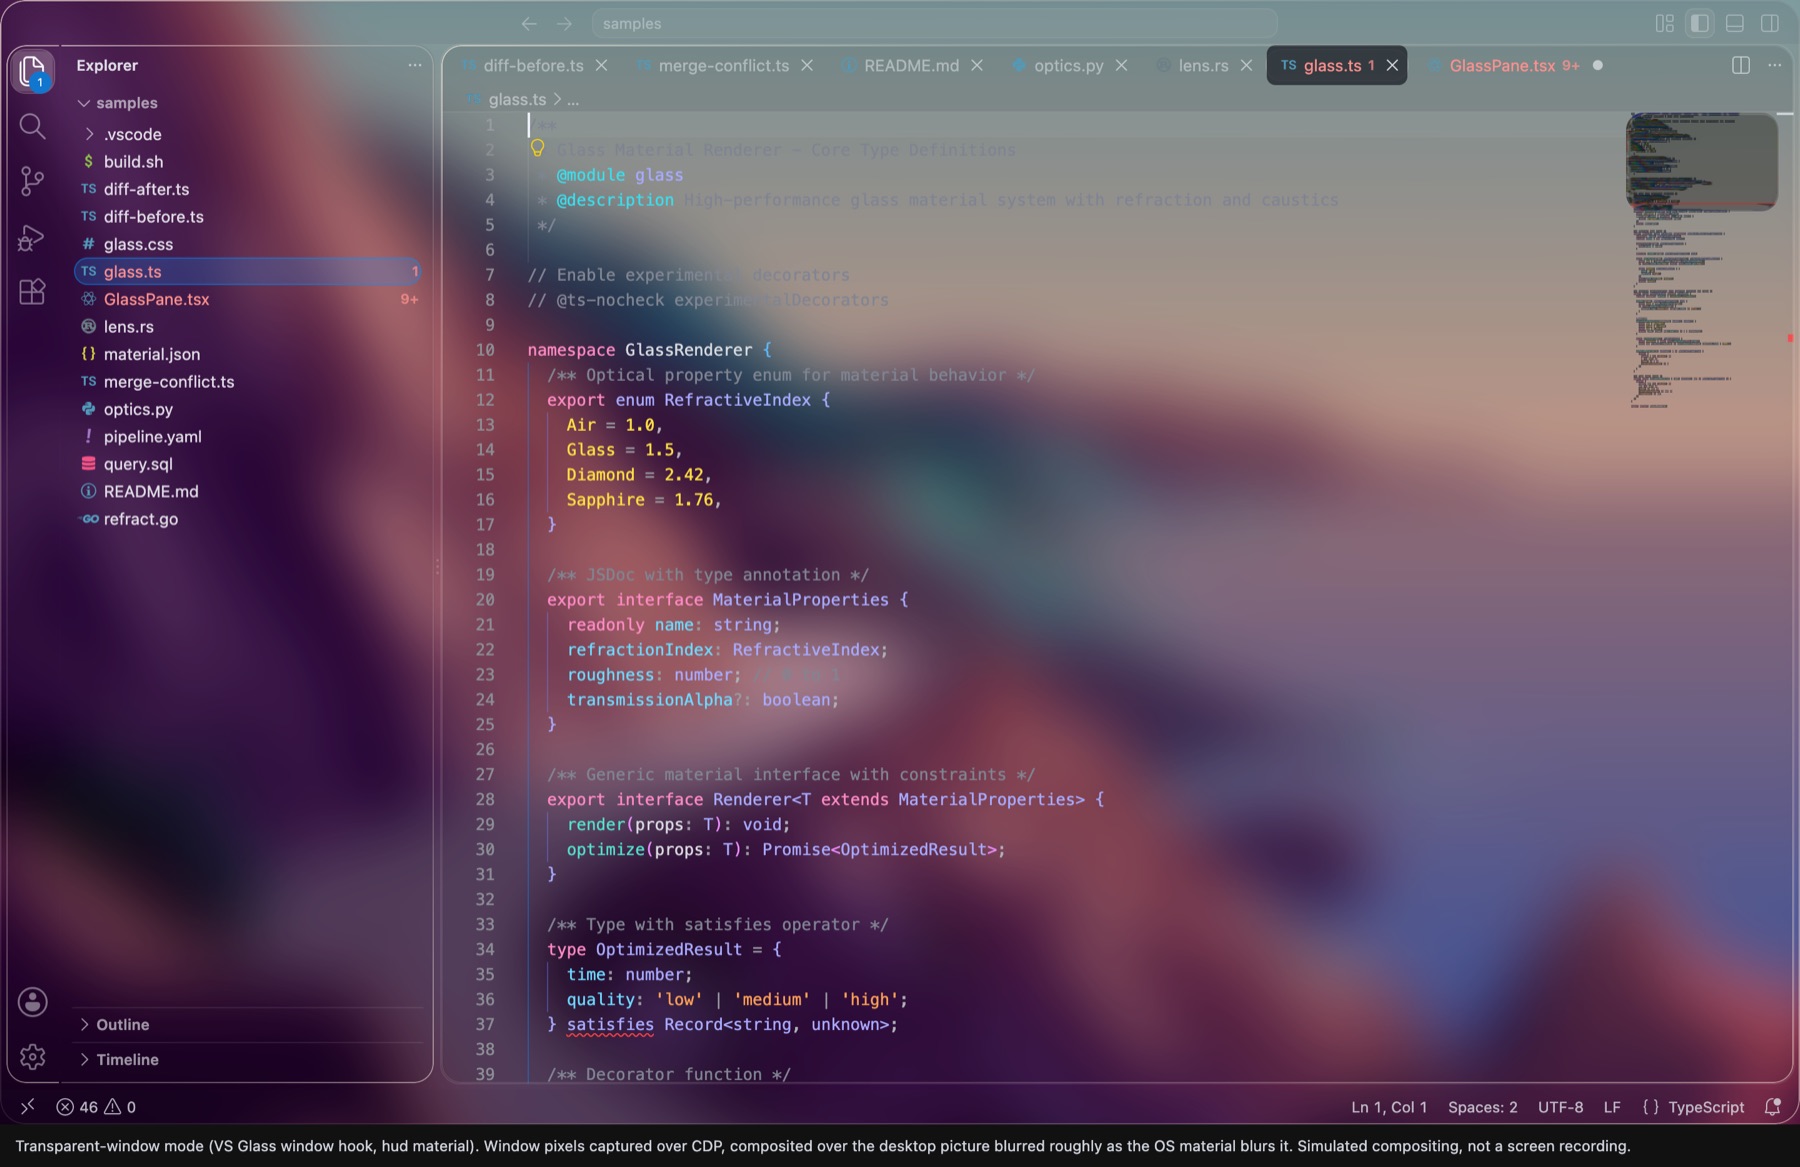Click Ln 1, Col 1 to go to line

[1389, 1107]
